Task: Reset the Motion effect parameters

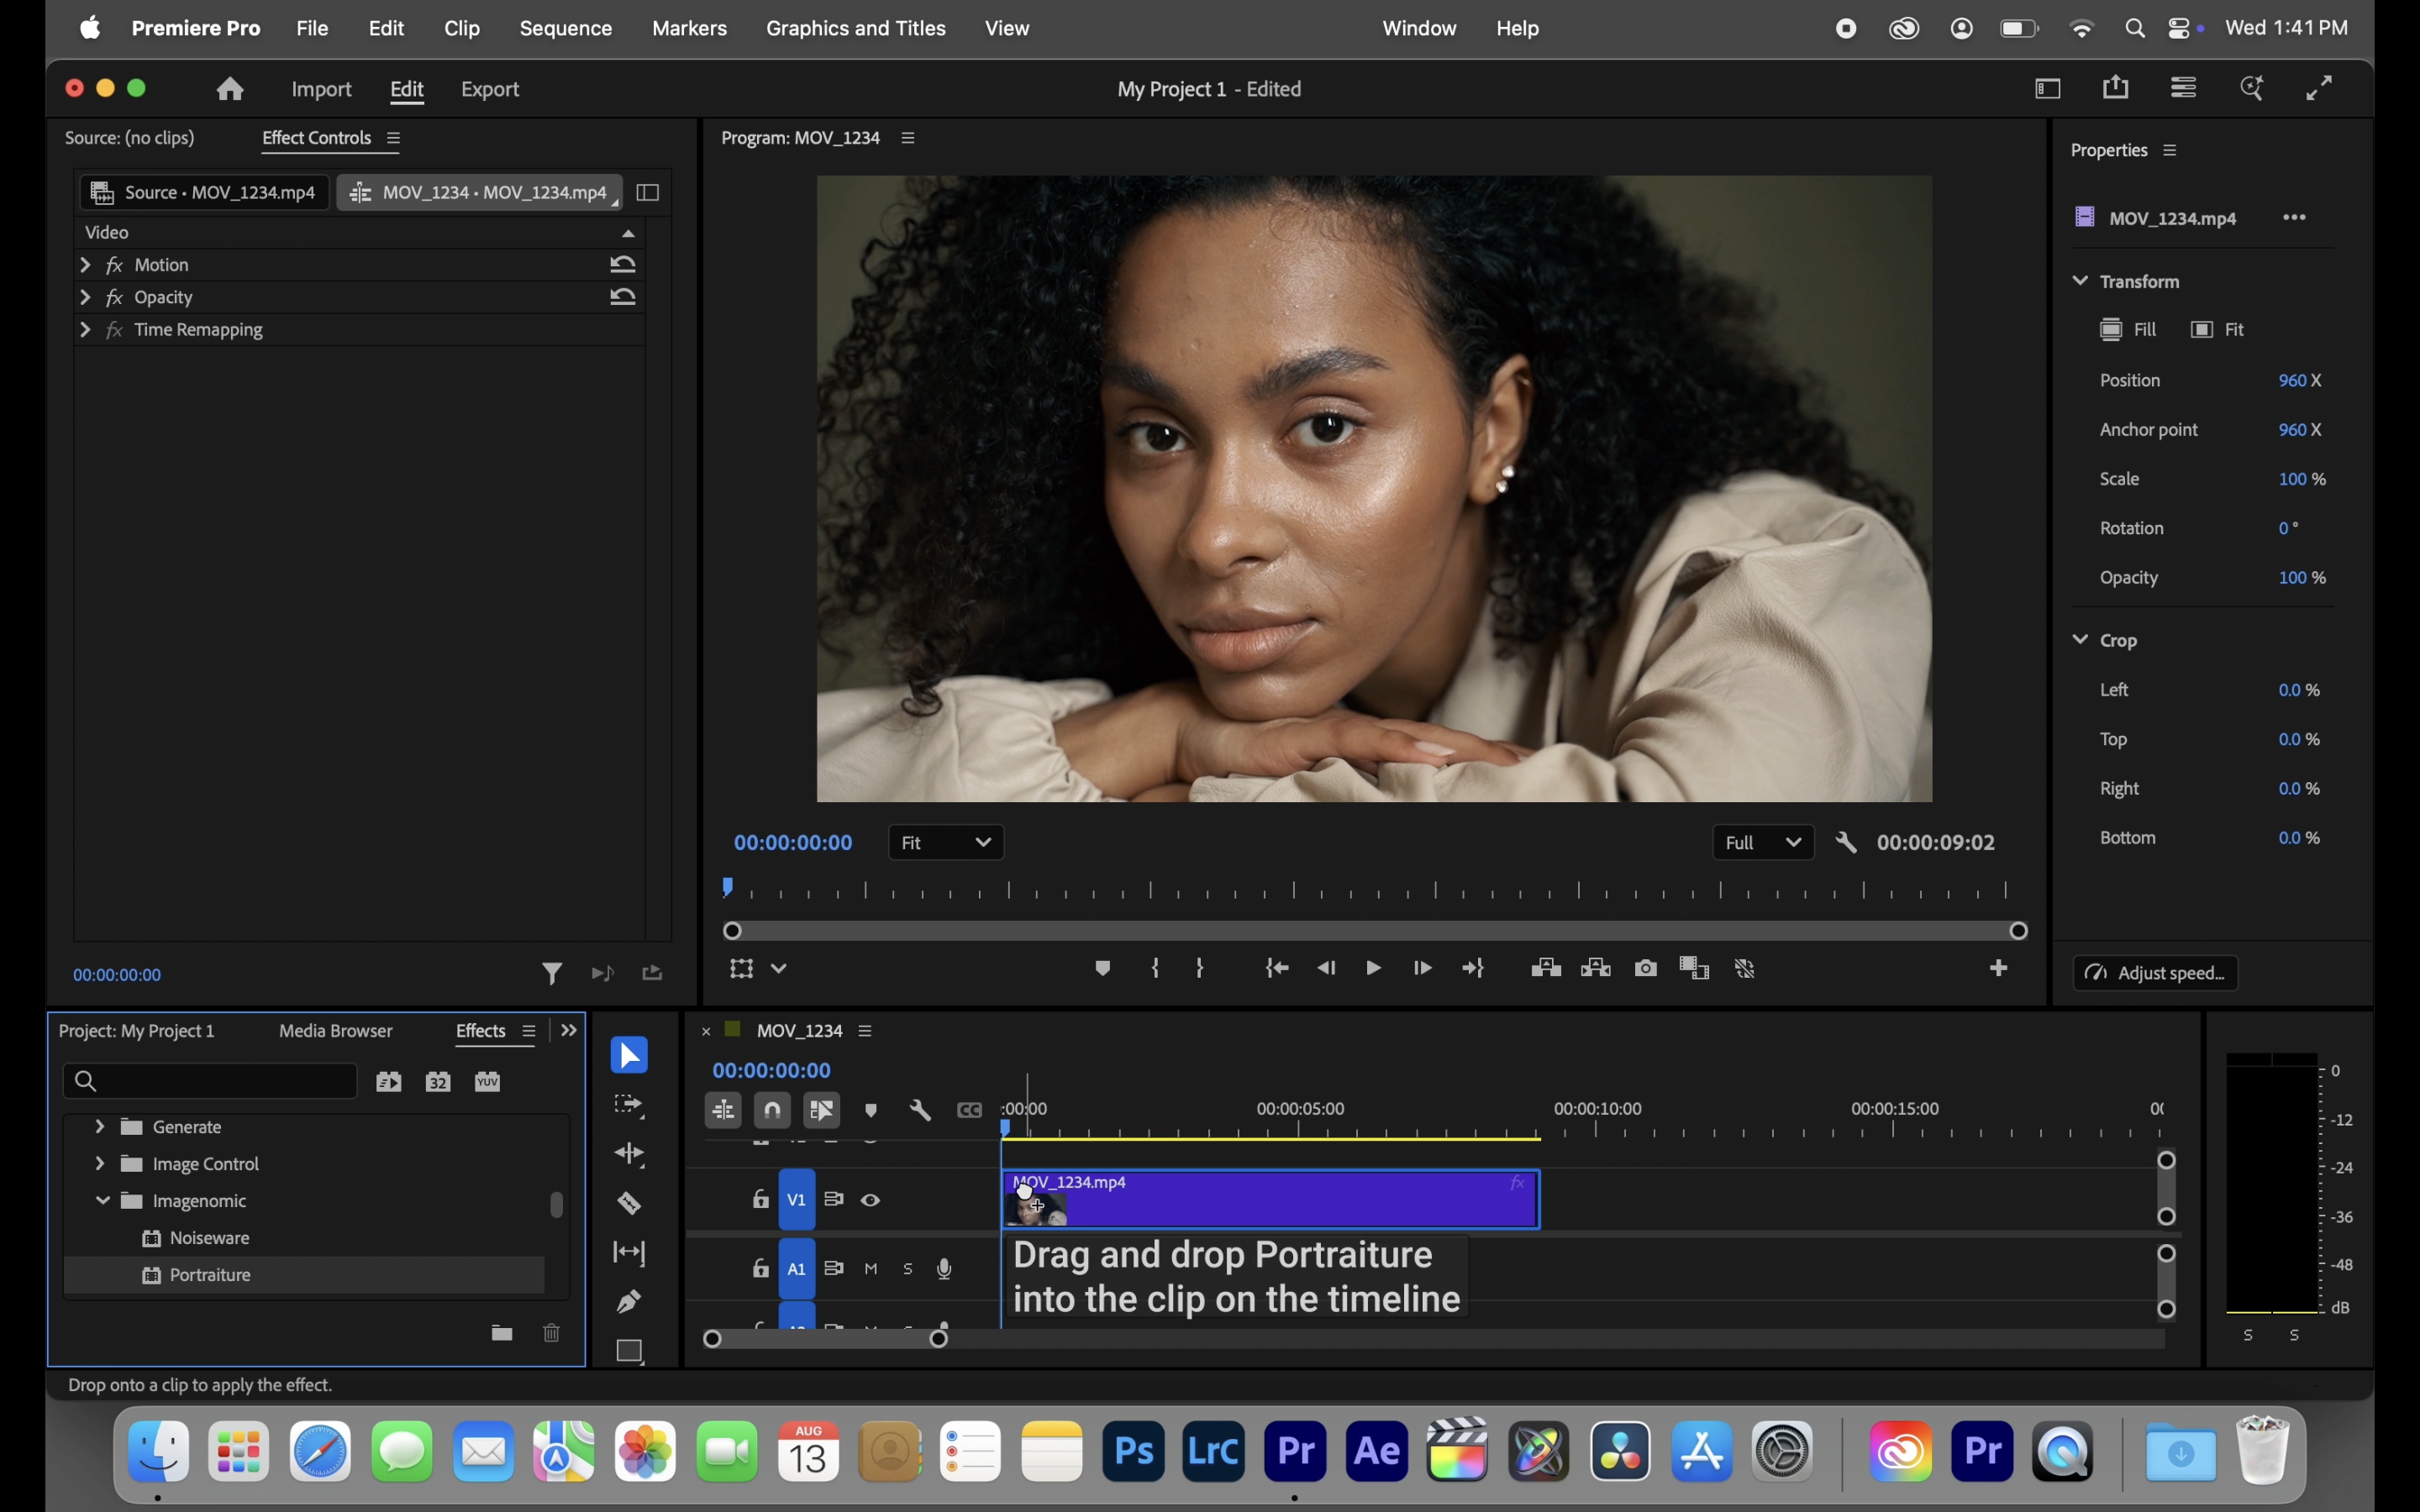Action: tap(623, 265)
